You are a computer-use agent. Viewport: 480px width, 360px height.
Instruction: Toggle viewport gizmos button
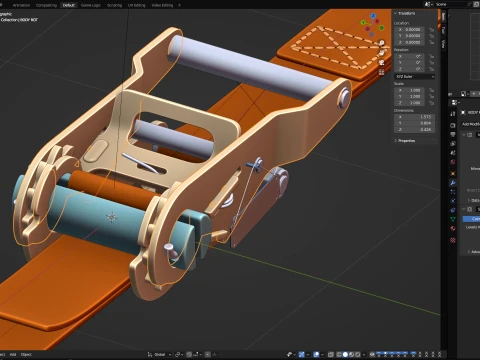(x=302, y=354)
